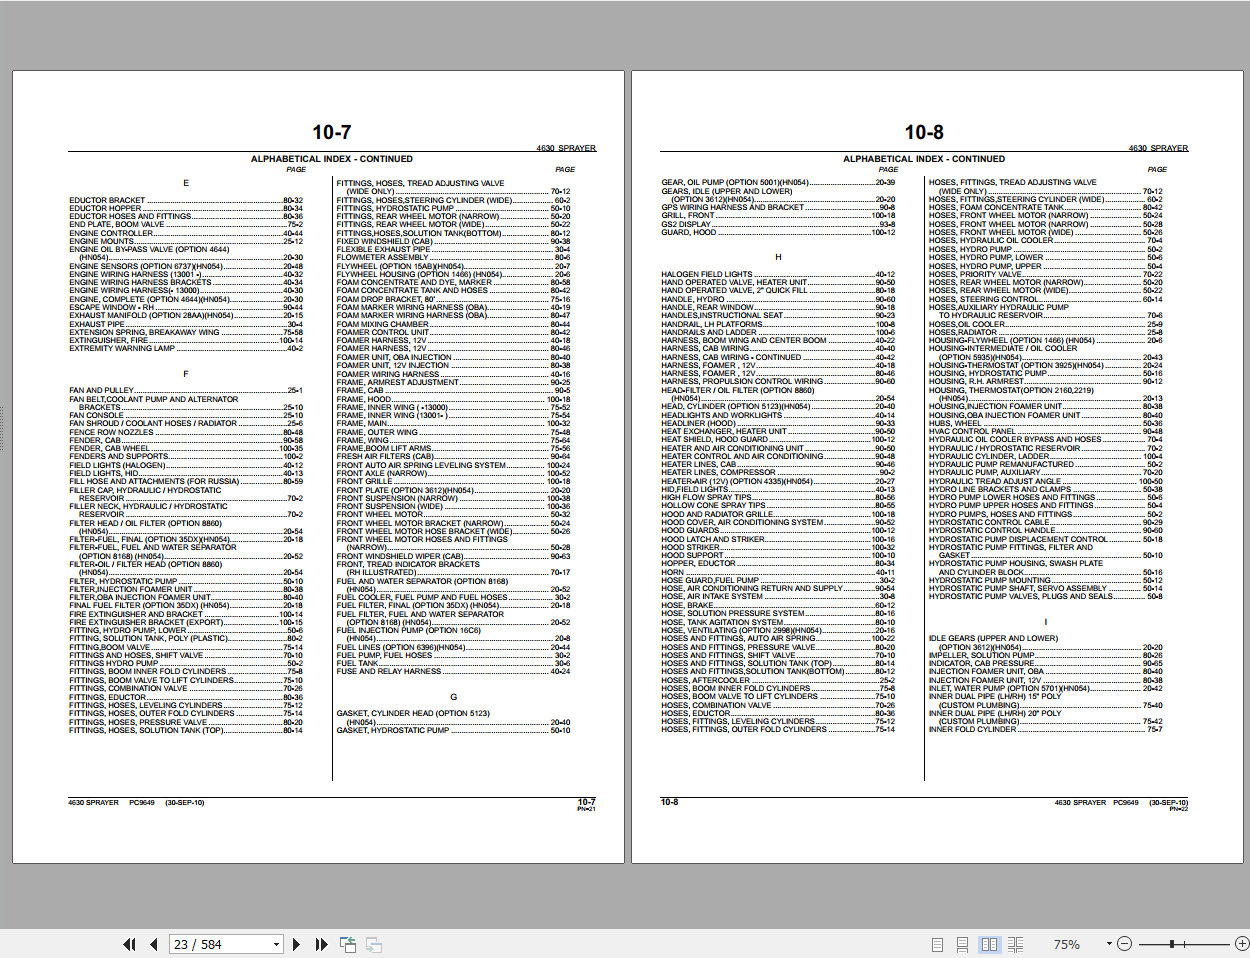Zoom out using the minus icon

pyautogui.click(x=1125, y=943)
